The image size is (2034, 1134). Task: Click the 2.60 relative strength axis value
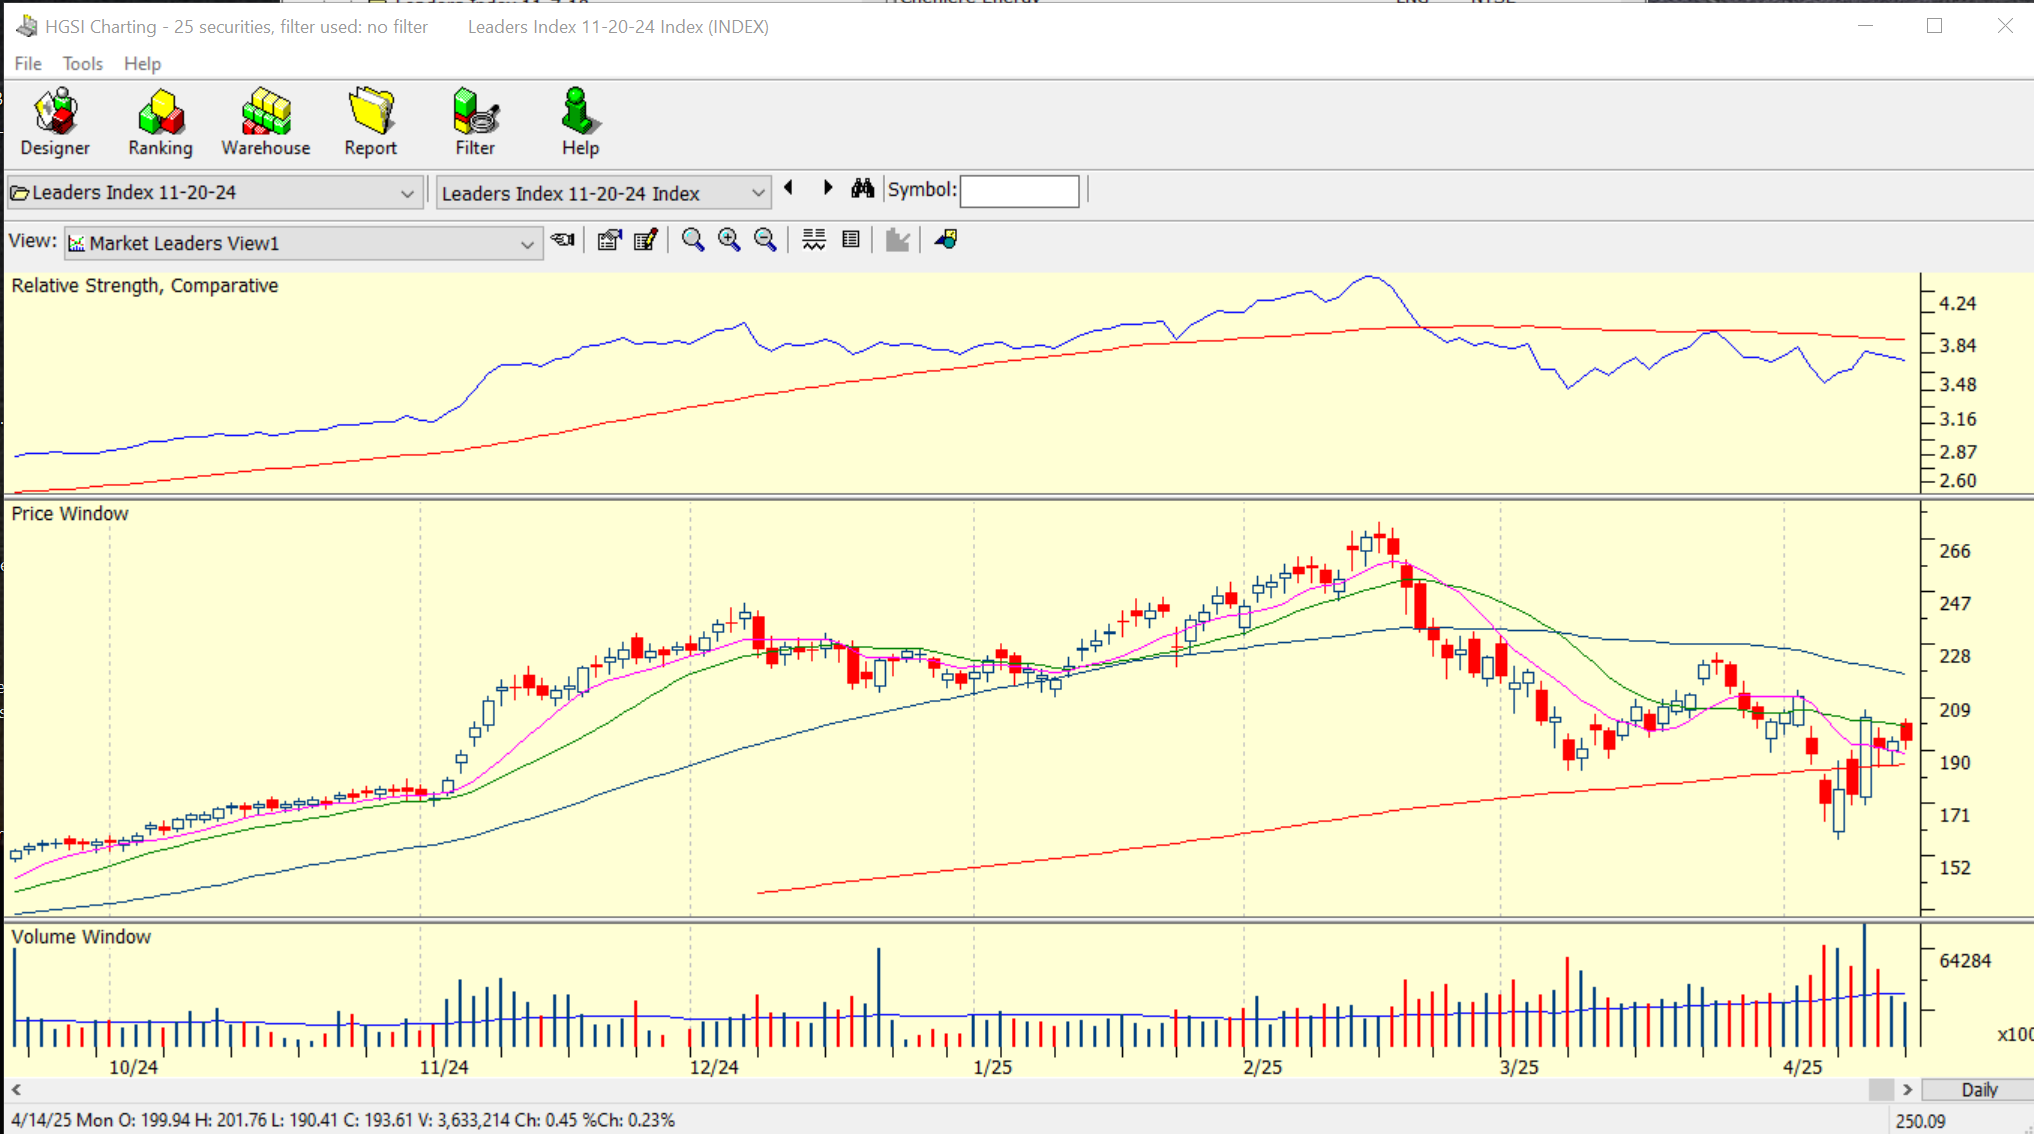[1958, 481]
